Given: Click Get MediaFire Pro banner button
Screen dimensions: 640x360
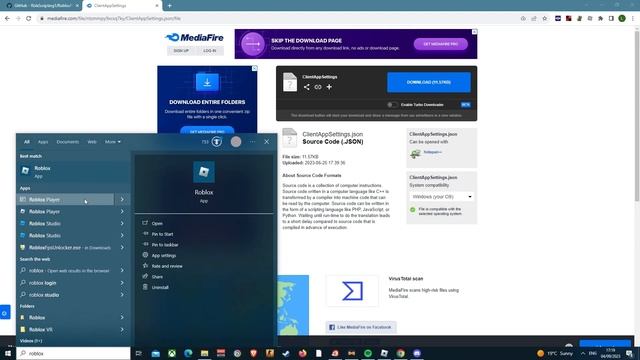Looking at the screenshot, I should [x=440, y=44].
